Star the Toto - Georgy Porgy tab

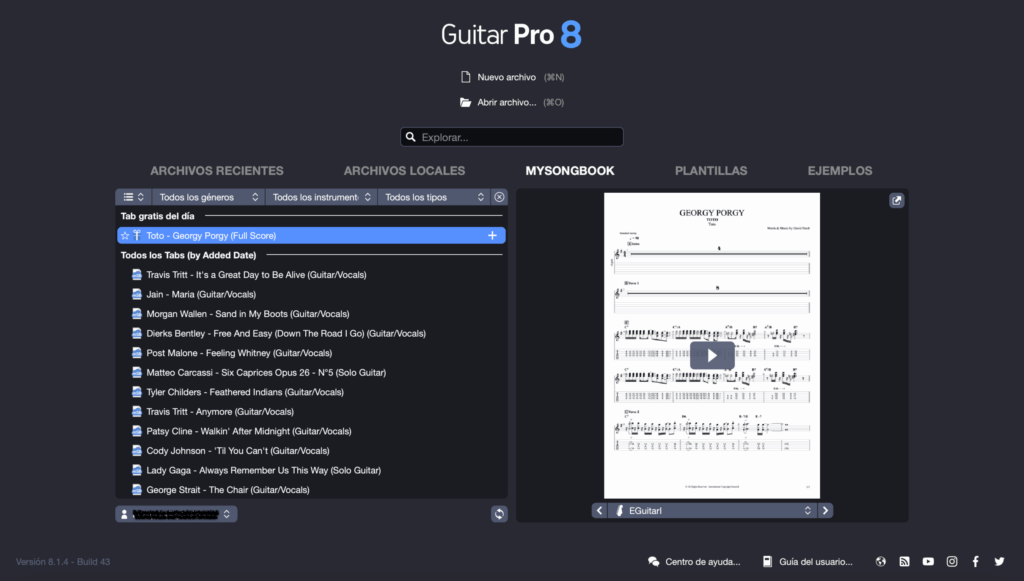[x=125, y=236]
